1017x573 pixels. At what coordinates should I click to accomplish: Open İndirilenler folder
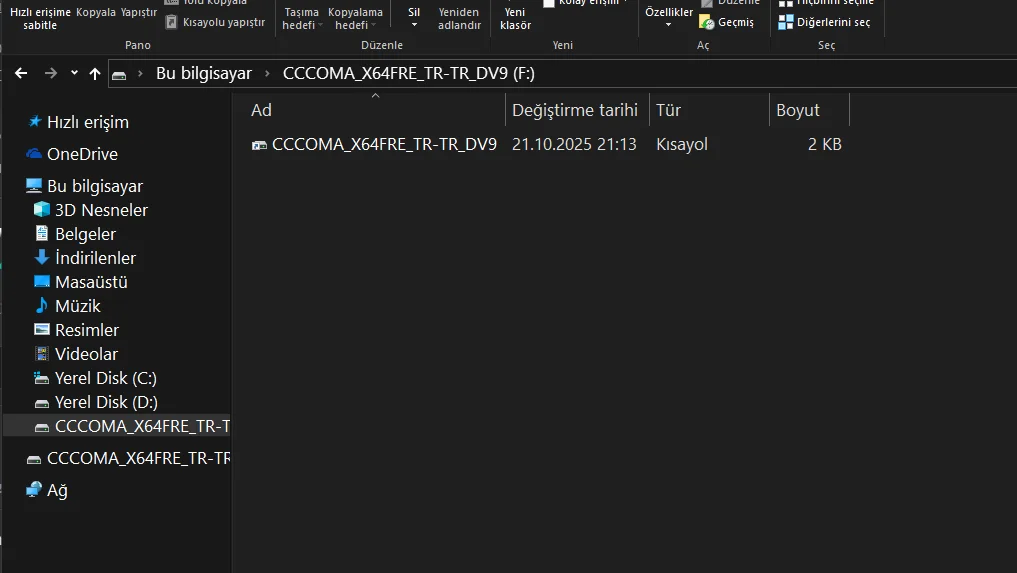coord(95,258)
